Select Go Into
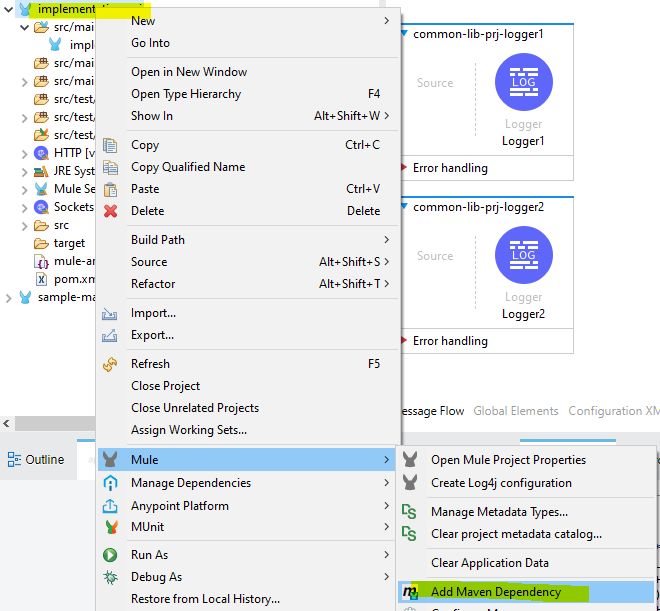Image resolution: width=660 pixels, height=611 pixels. pyautogui.click(x=248, y=43)
